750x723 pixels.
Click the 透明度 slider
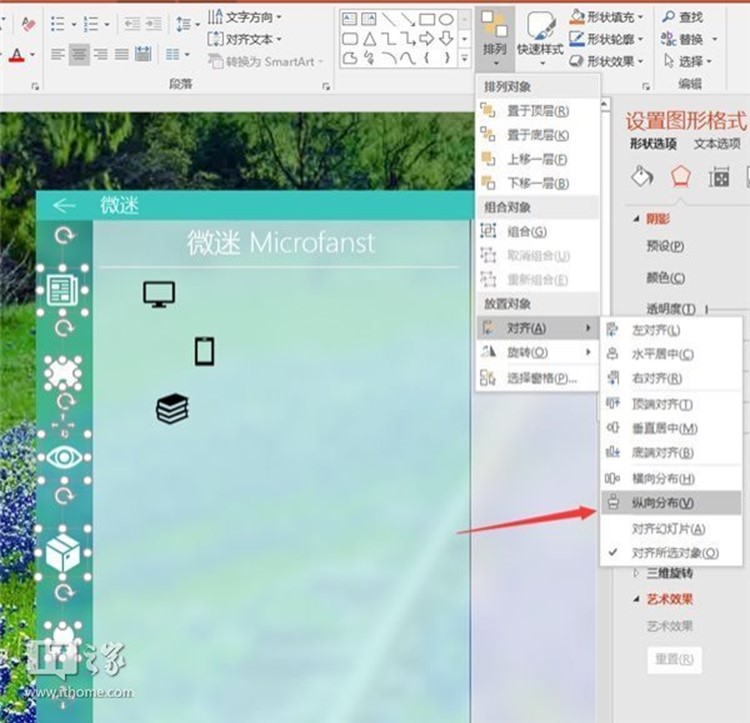coord(709,309)
